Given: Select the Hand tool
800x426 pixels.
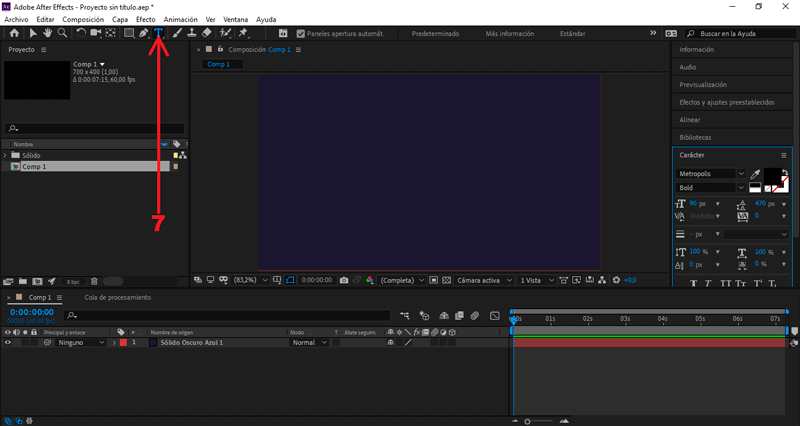Looking at the screenshot, I should coord(47,33).
